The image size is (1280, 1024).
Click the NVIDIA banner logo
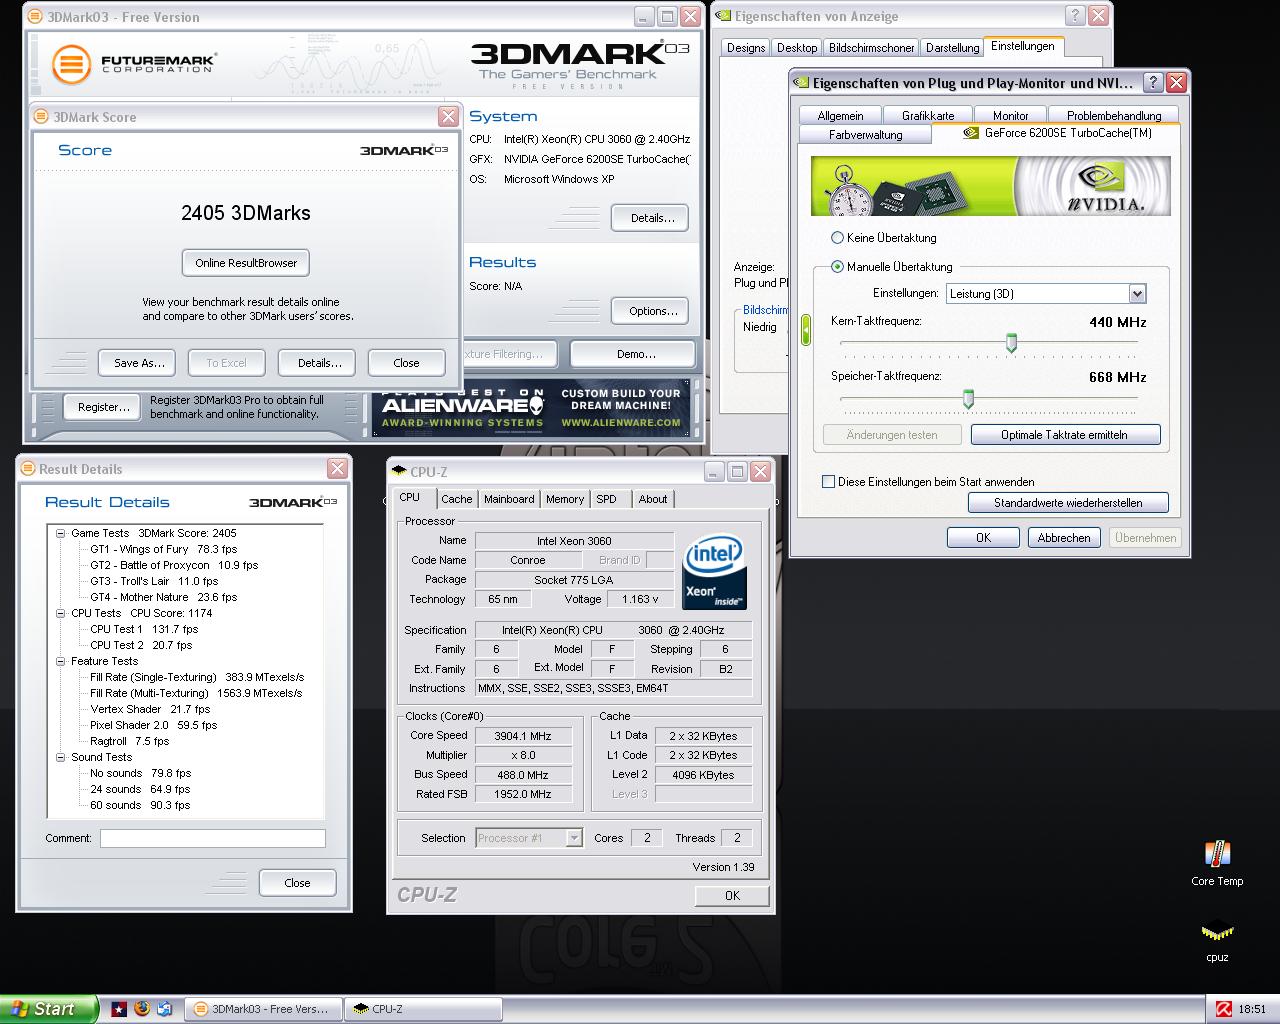coord(1104,186)
